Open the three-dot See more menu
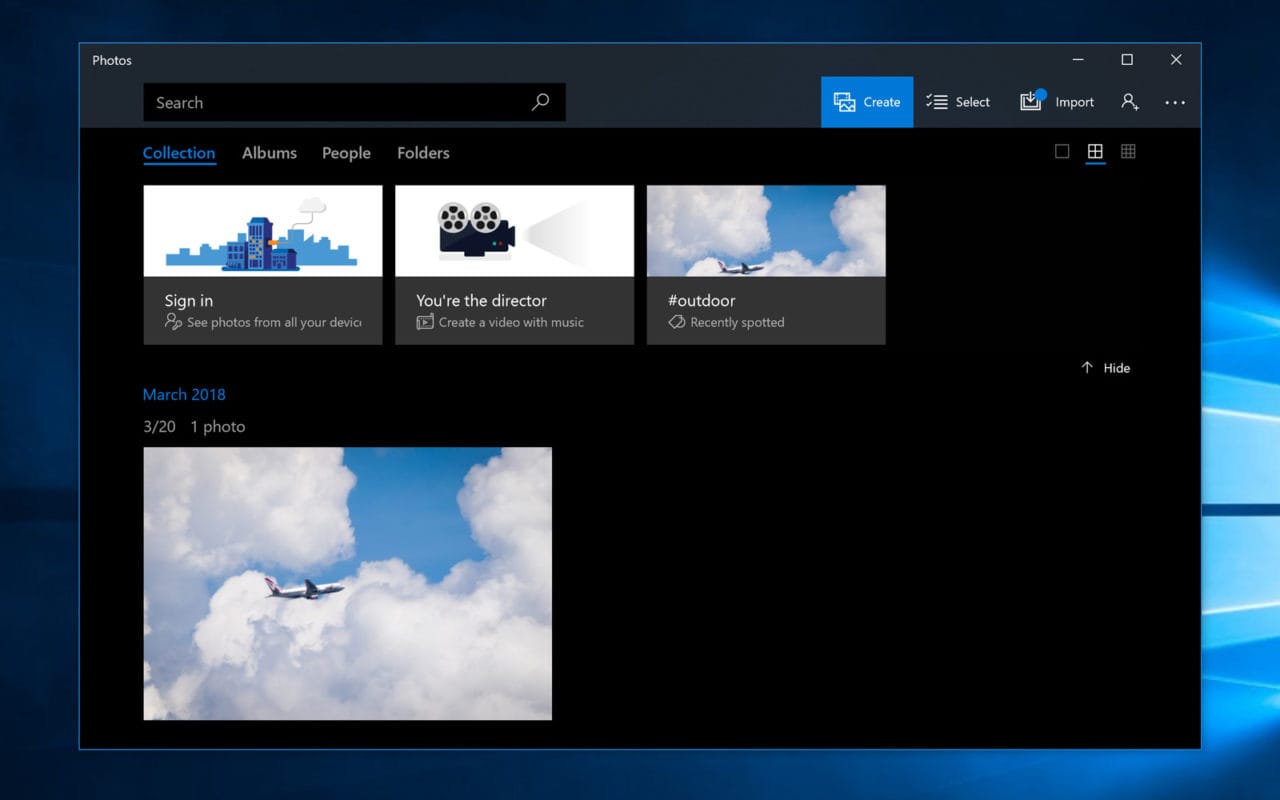Screen dimensions: 1280x800 (1175, 102)
